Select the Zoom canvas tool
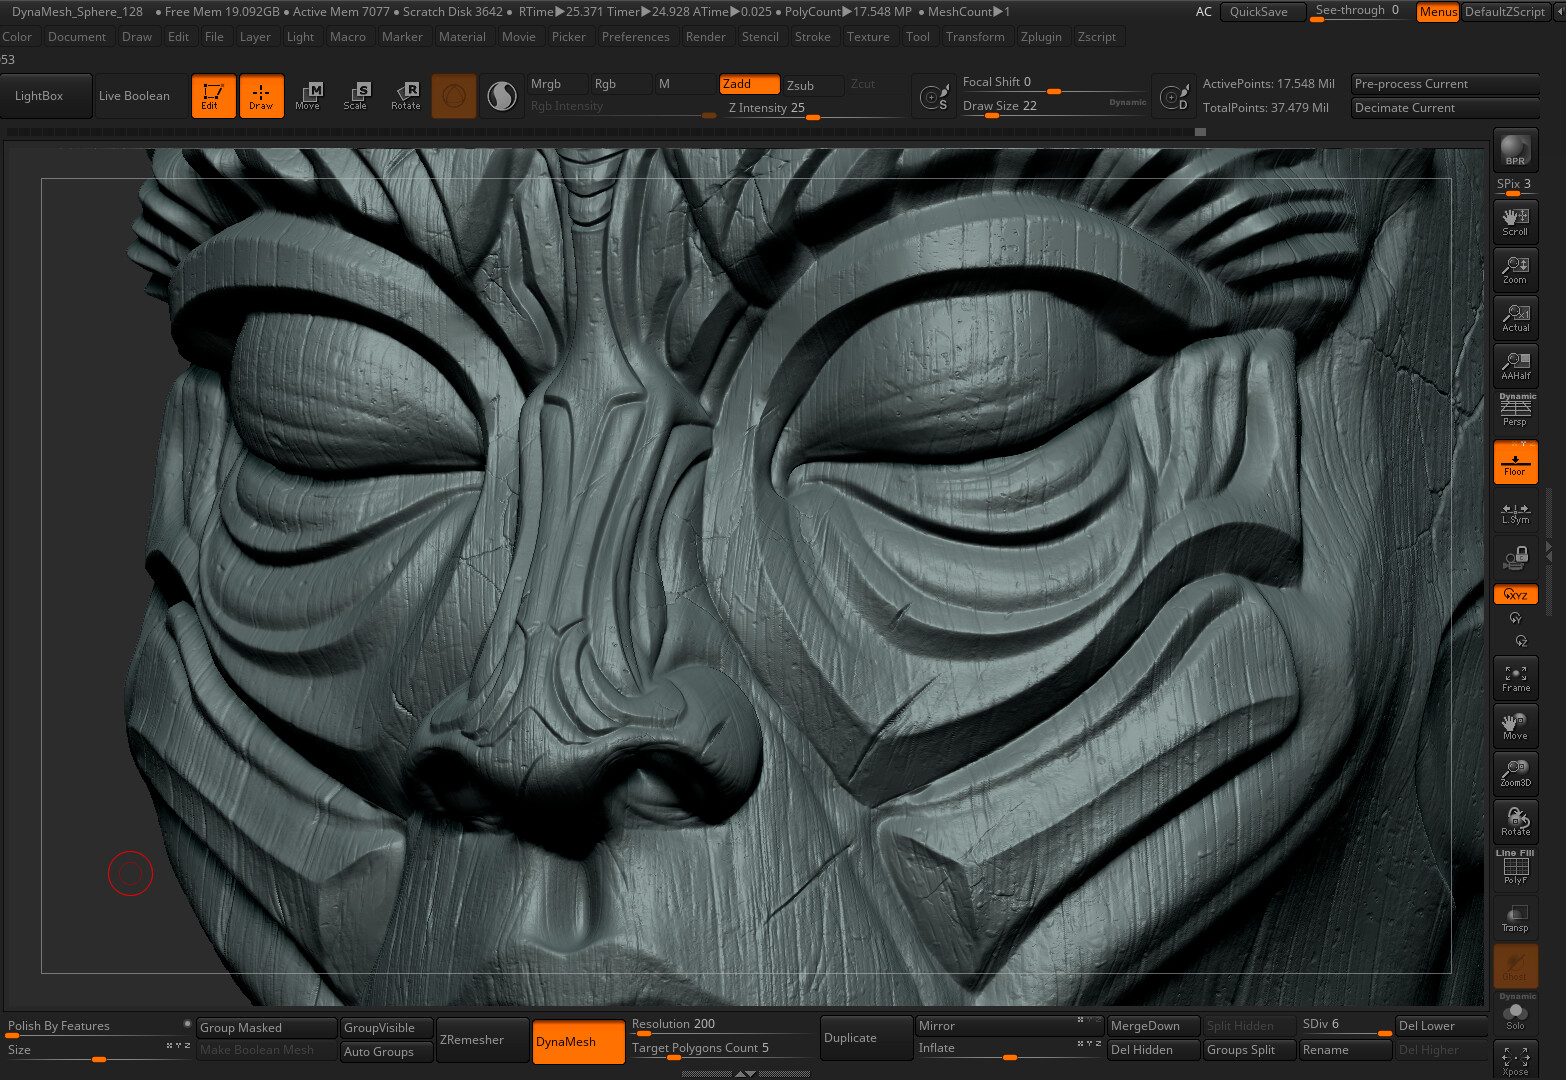1566x1080 pixels. pos(1515,269)
